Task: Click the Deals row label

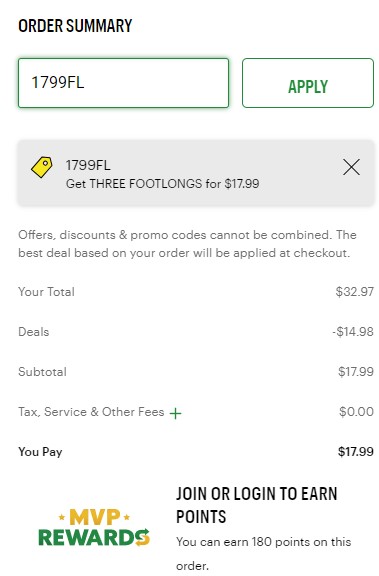Action: (x=33, y=332)
